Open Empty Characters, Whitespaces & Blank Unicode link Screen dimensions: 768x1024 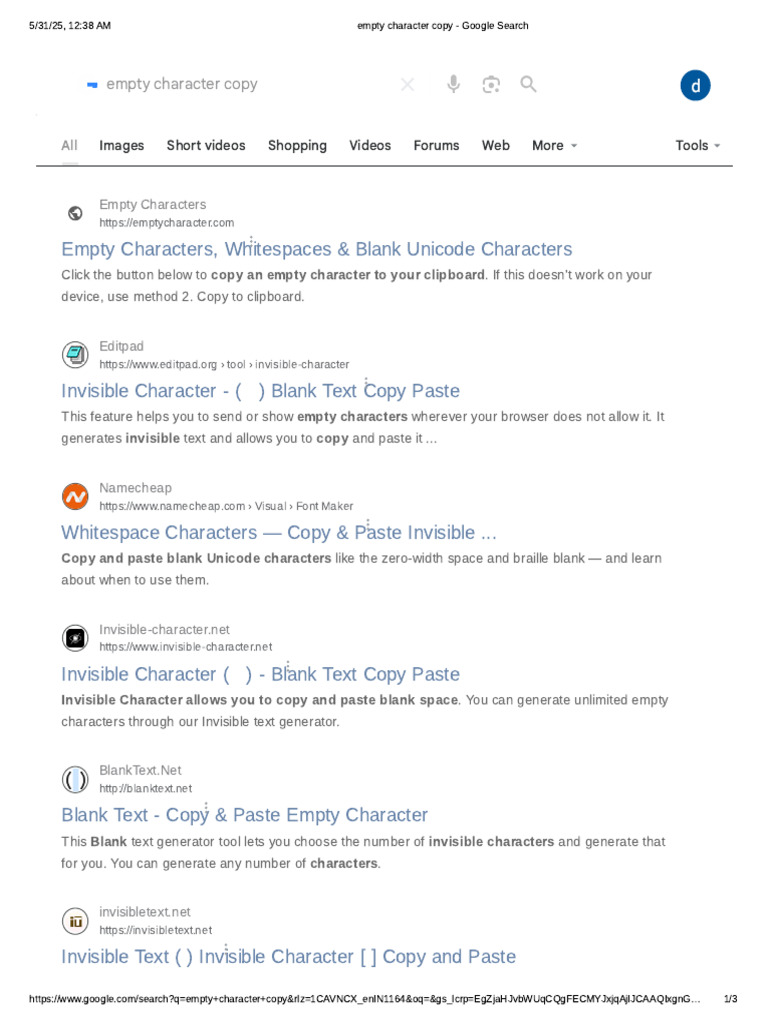click(x=317, y=249)
